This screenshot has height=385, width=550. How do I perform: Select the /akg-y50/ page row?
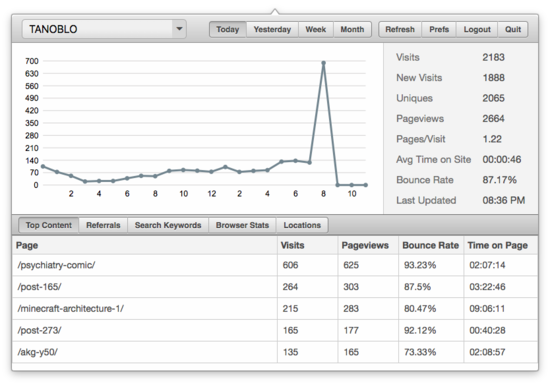point(275,352)
